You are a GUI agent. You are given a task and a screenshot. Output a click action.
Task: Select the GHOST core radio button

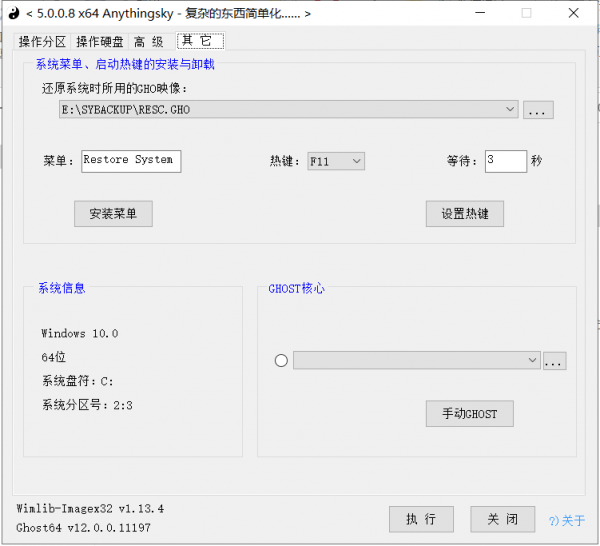click(281, 360)
